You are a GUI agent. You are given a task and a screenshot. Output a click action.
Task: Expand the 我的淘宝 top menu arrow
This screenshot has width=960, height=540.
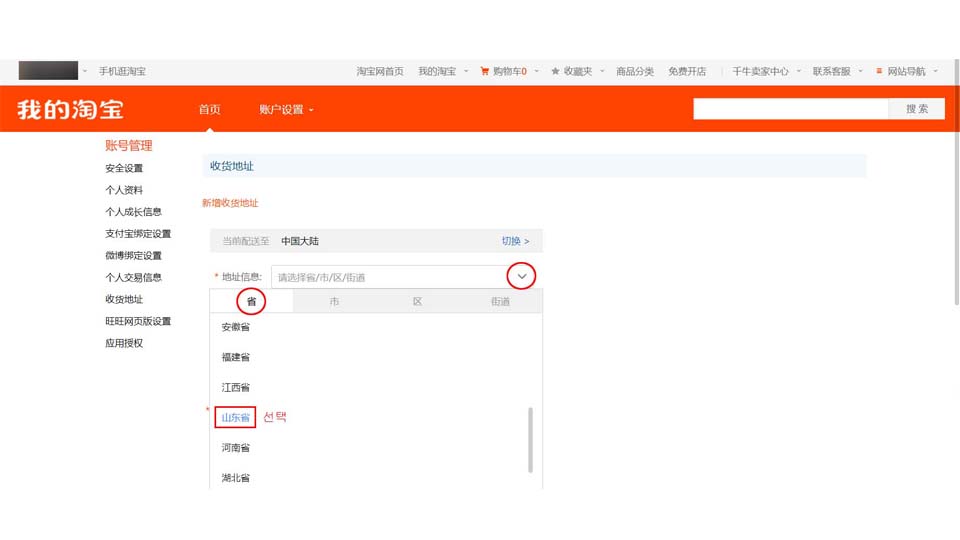pyautogui.click(x=466, y=71)
